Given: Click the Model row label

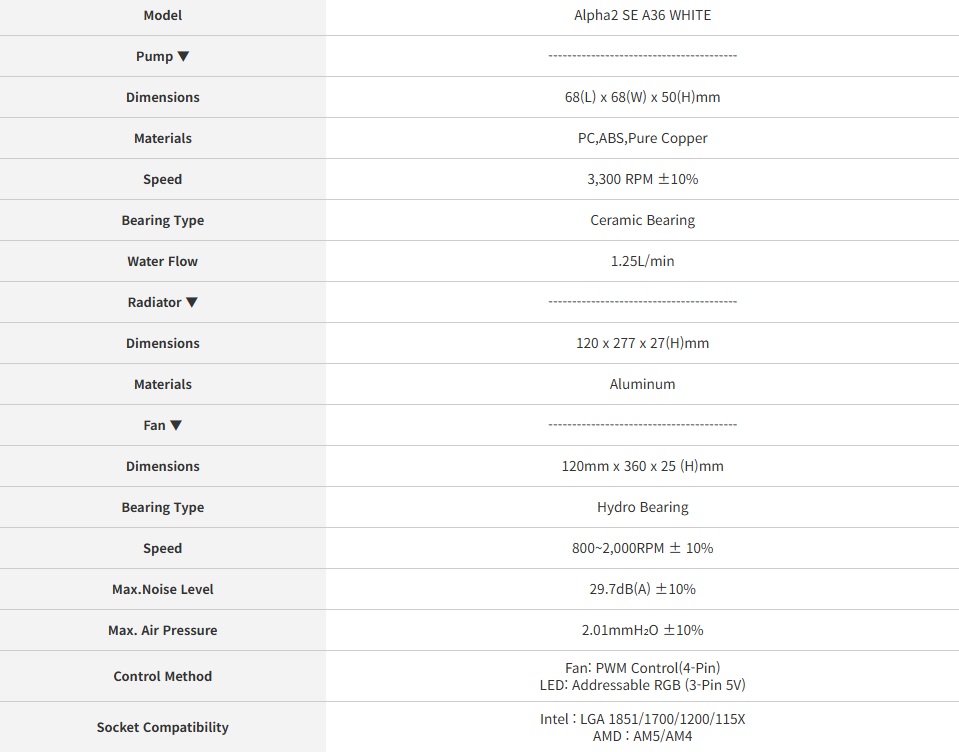Looking at the screenshot, I should coord(163,16).
